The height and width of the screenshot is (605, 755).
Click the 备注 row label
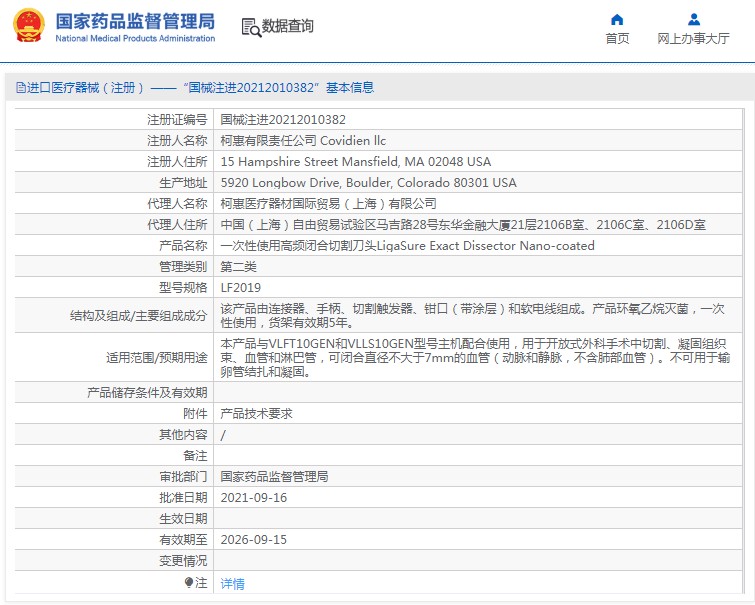(x=195, y=456)
